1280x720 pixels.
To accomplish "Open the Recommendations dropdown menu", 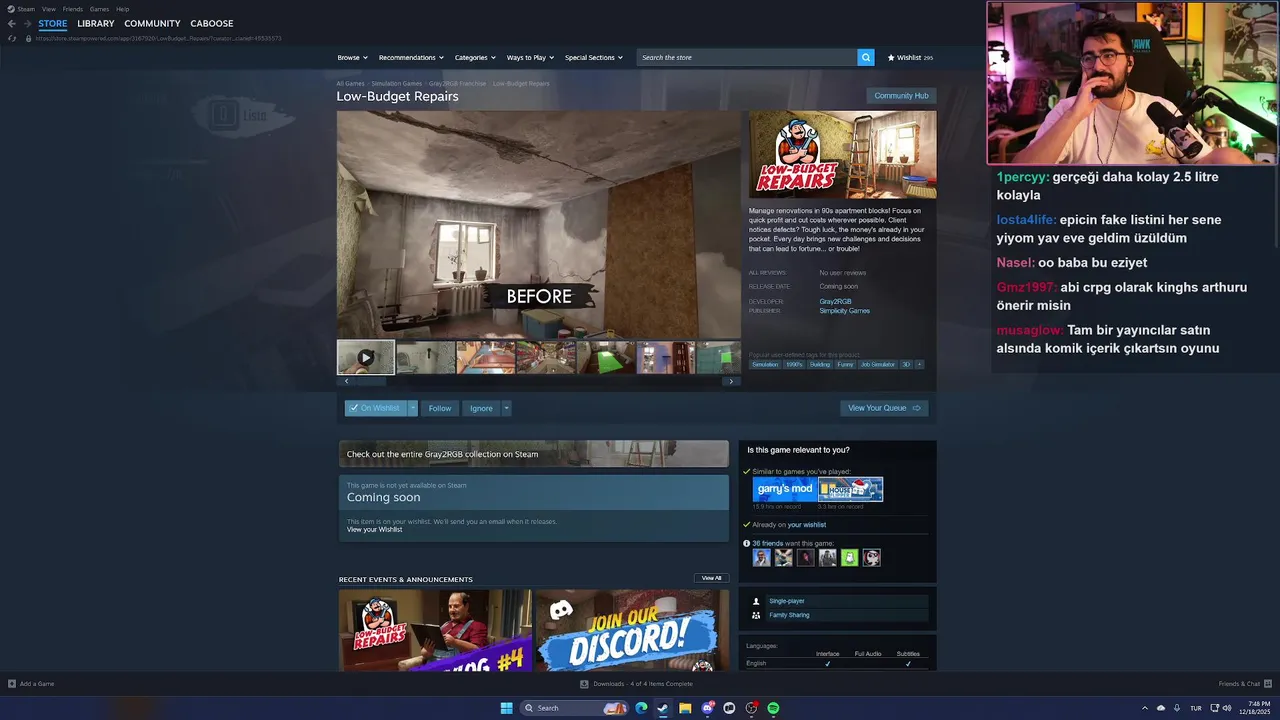I will click(x=410, y=57).
